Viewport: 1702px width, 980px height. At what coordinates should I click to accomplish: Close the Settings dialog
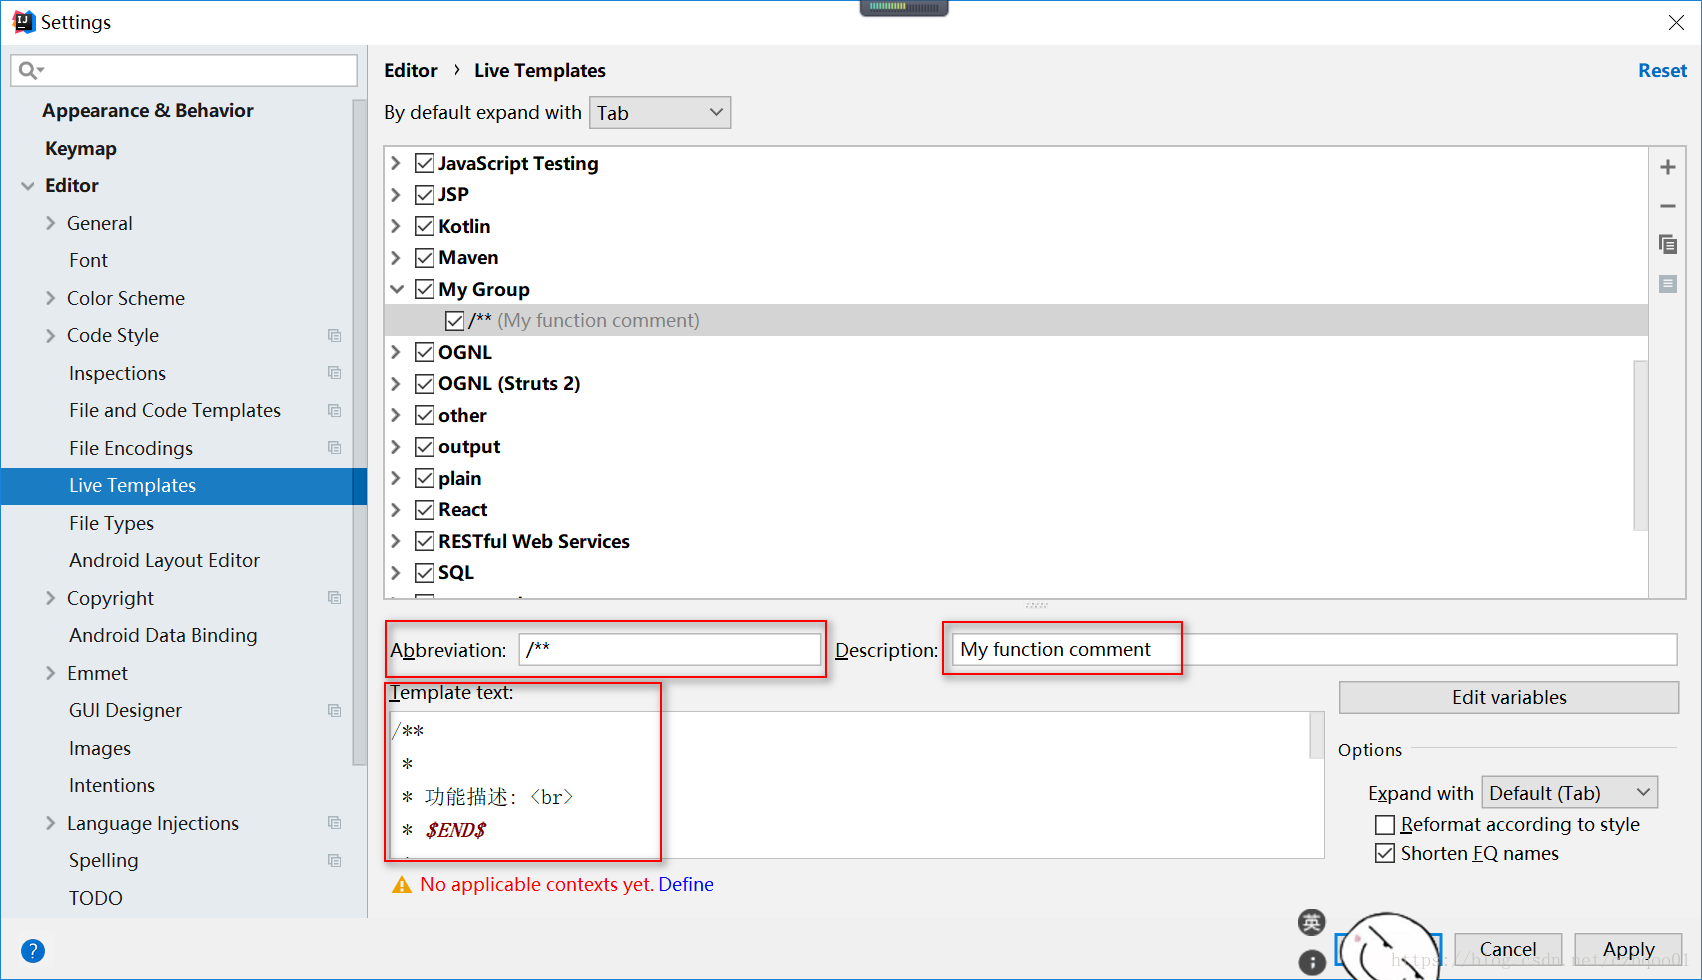tap(1677, 22)
